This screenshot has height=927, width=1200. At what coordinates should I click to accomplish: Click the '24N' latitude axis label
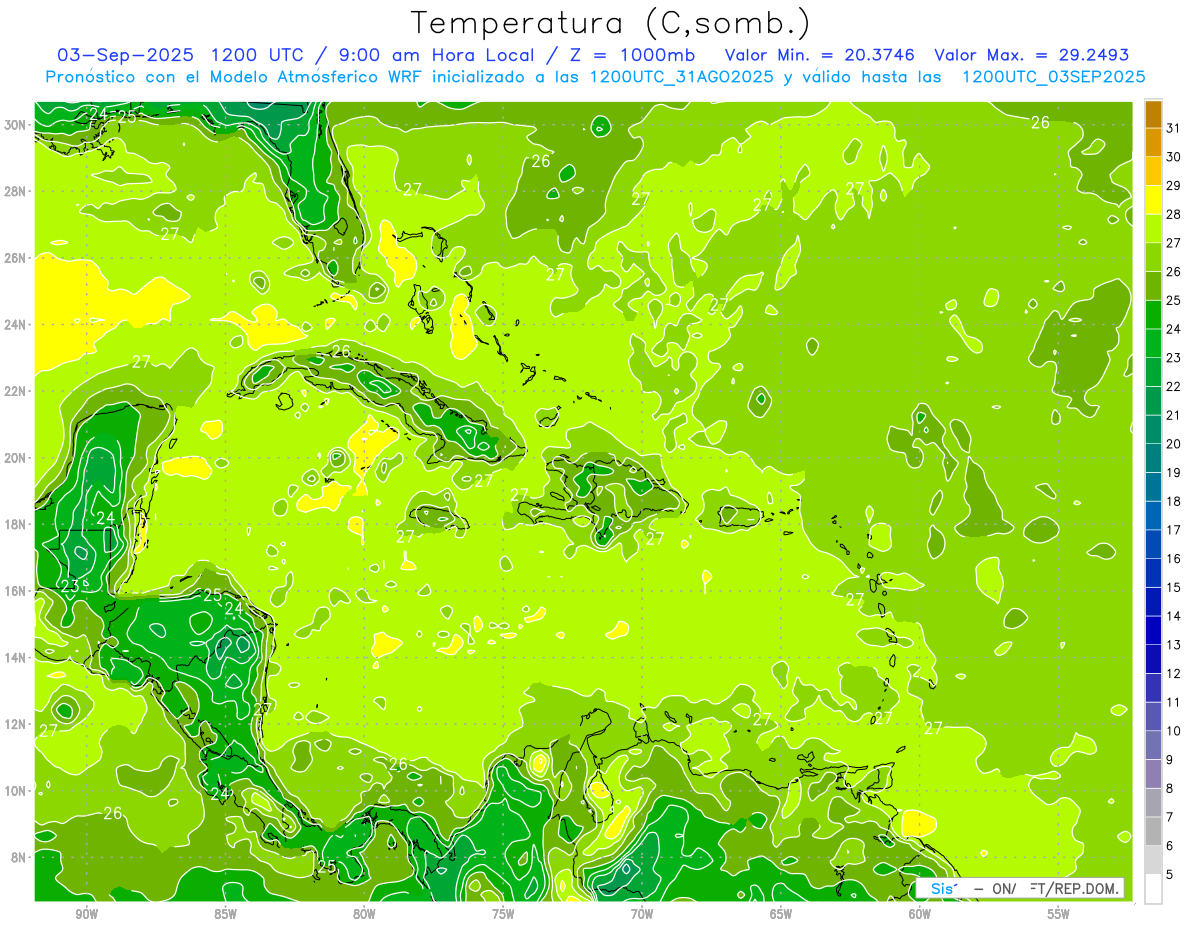coord(16,325)
